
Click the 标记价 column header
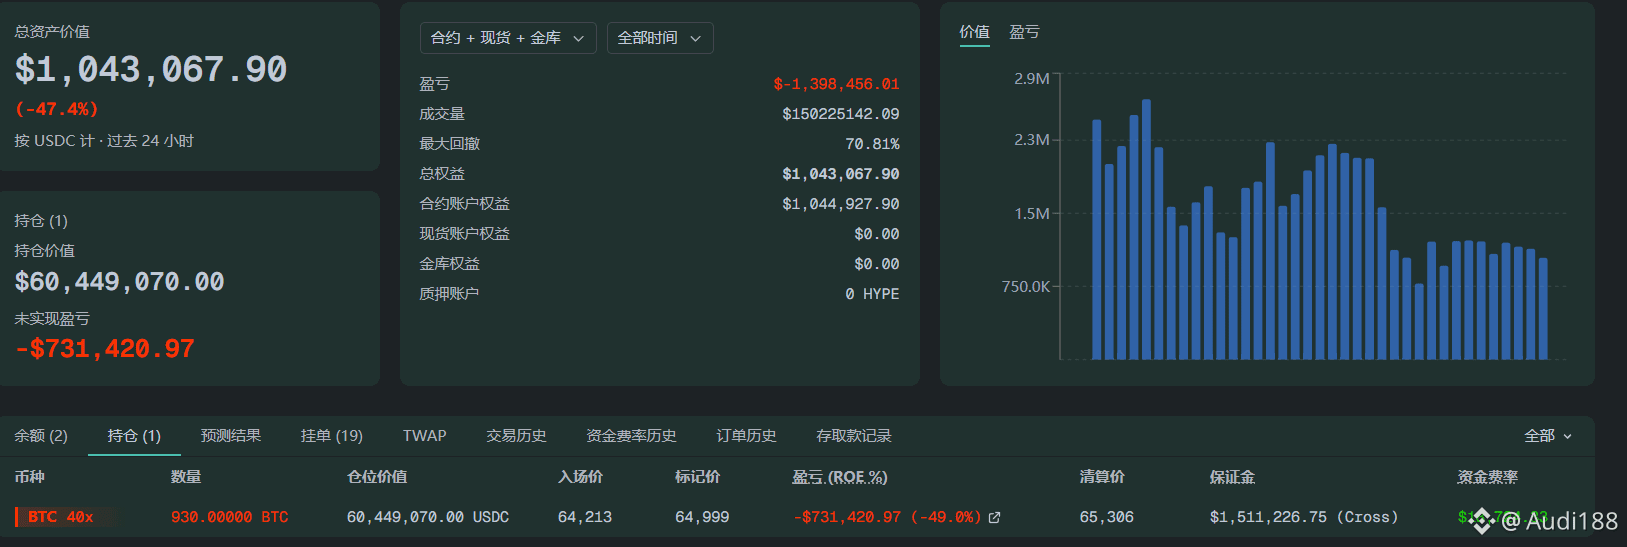pyautogui.click(x=697, y=477)
